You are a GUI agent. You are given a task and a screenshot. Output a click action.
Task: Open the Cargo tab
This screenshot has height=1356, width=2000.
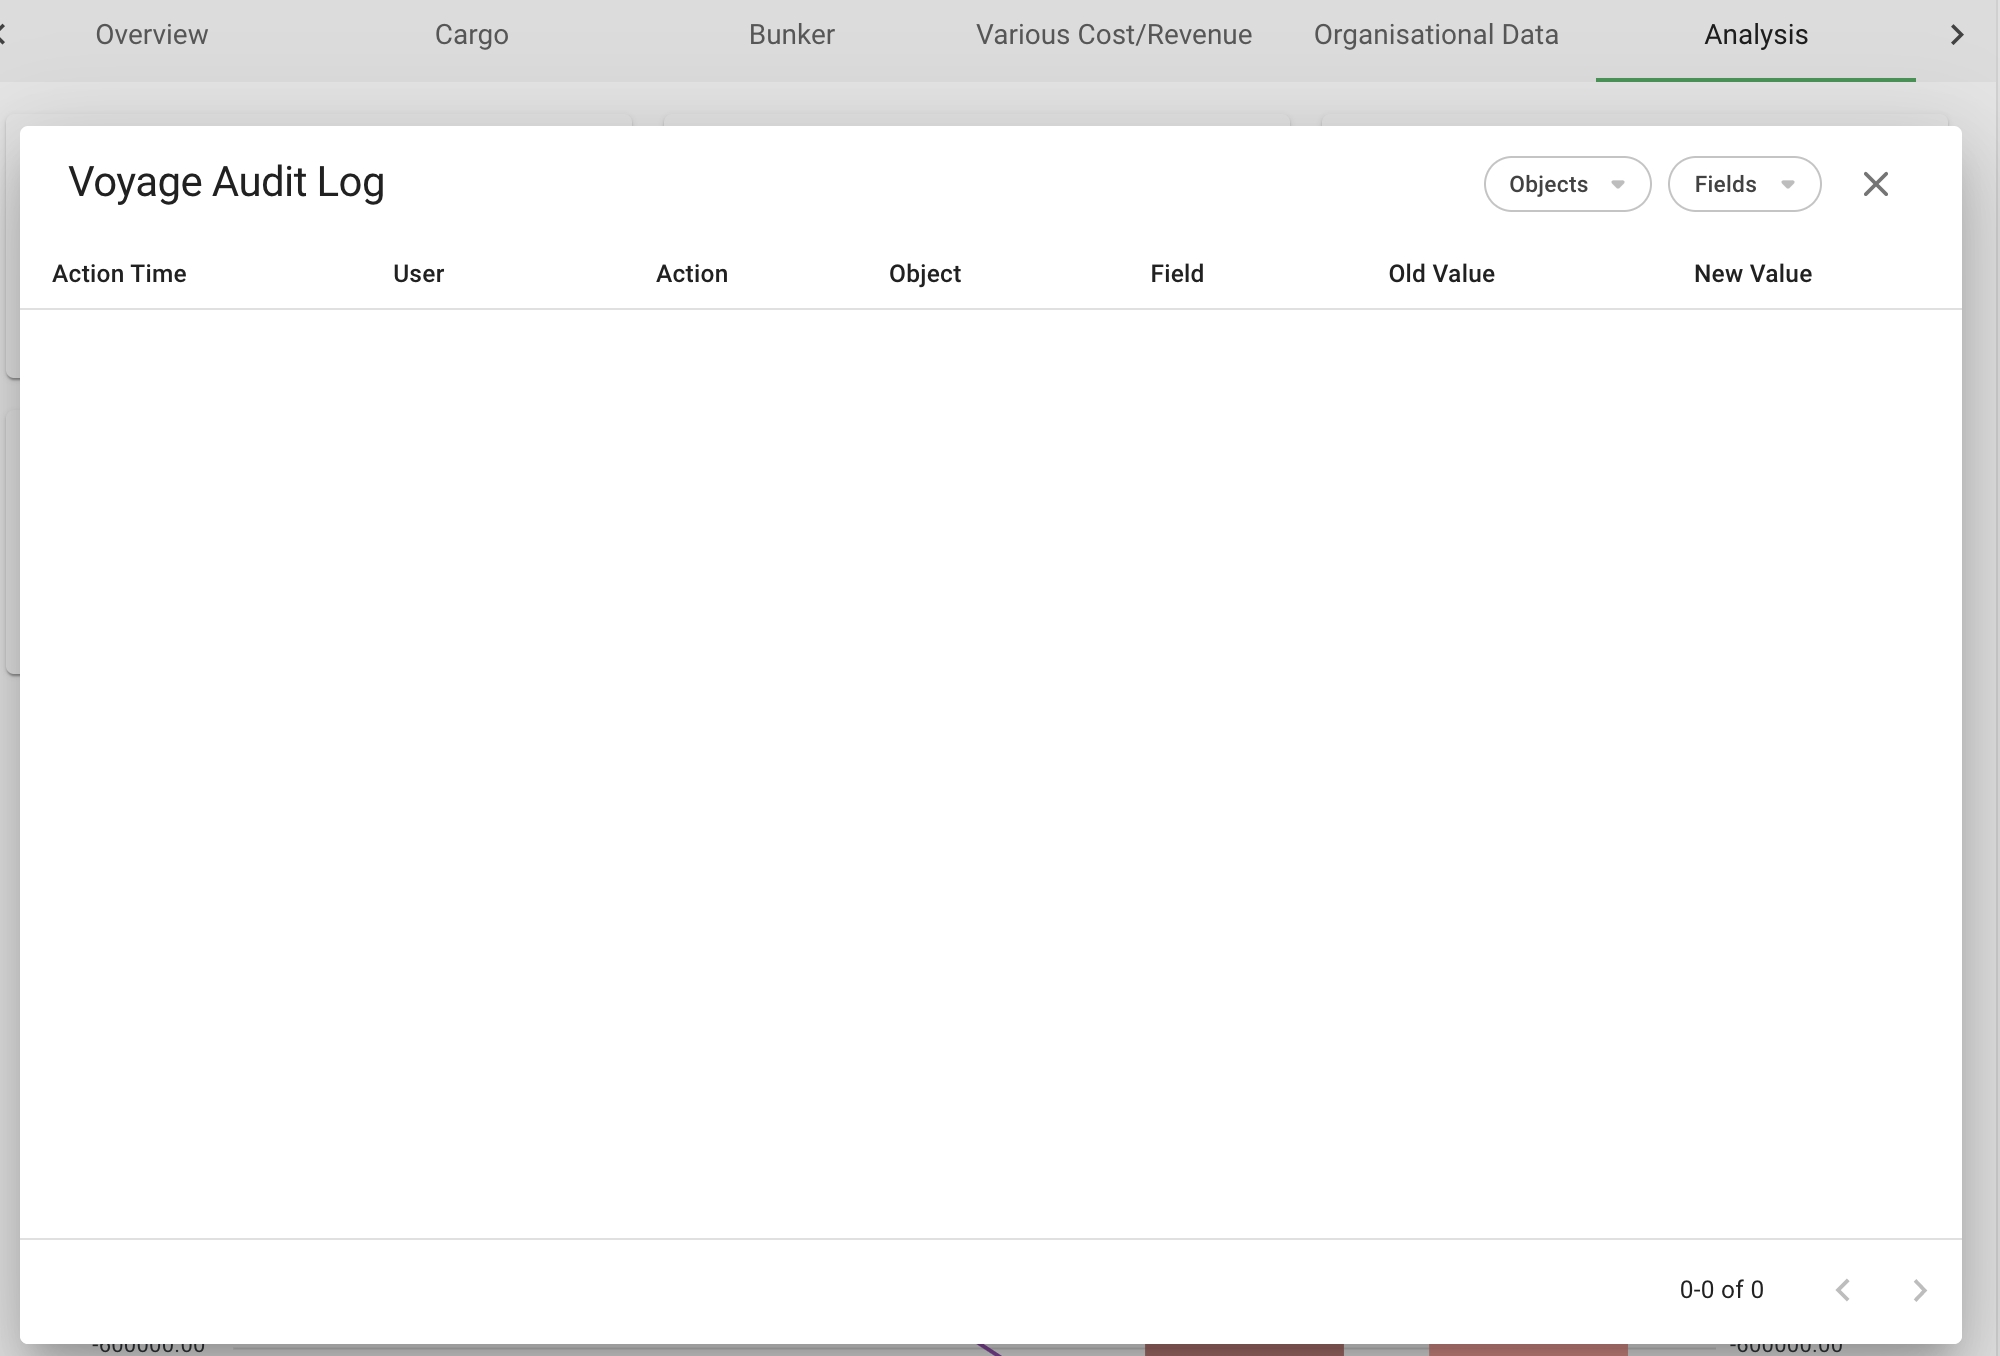tap(471, 35)
